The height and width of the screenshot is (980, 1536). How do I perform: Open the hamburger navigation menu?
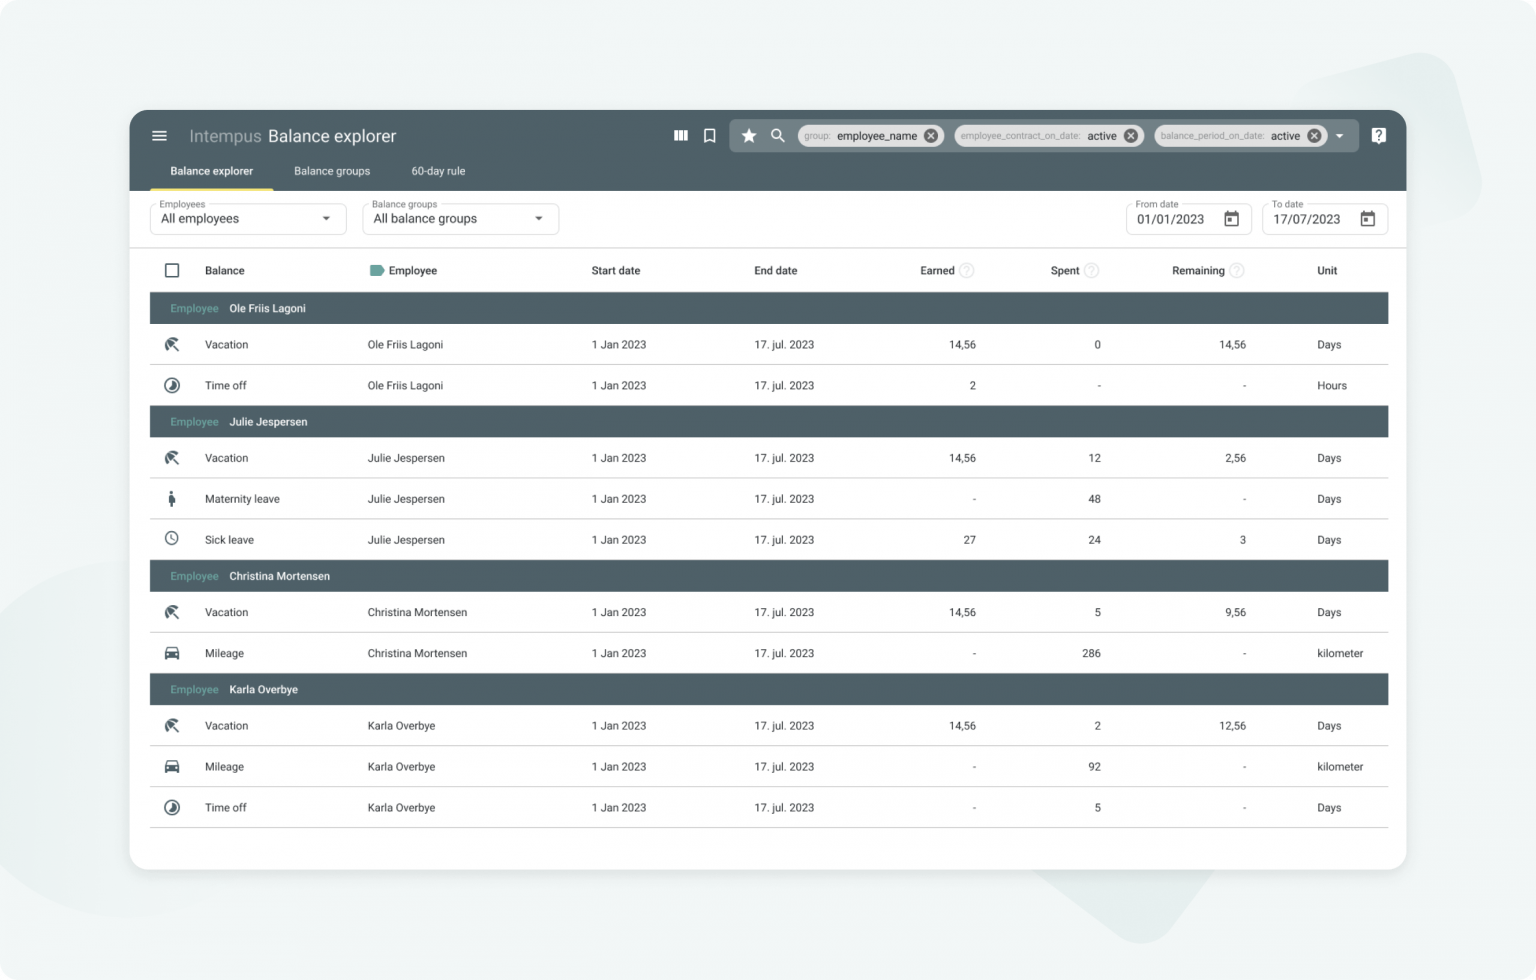[159, 136]
